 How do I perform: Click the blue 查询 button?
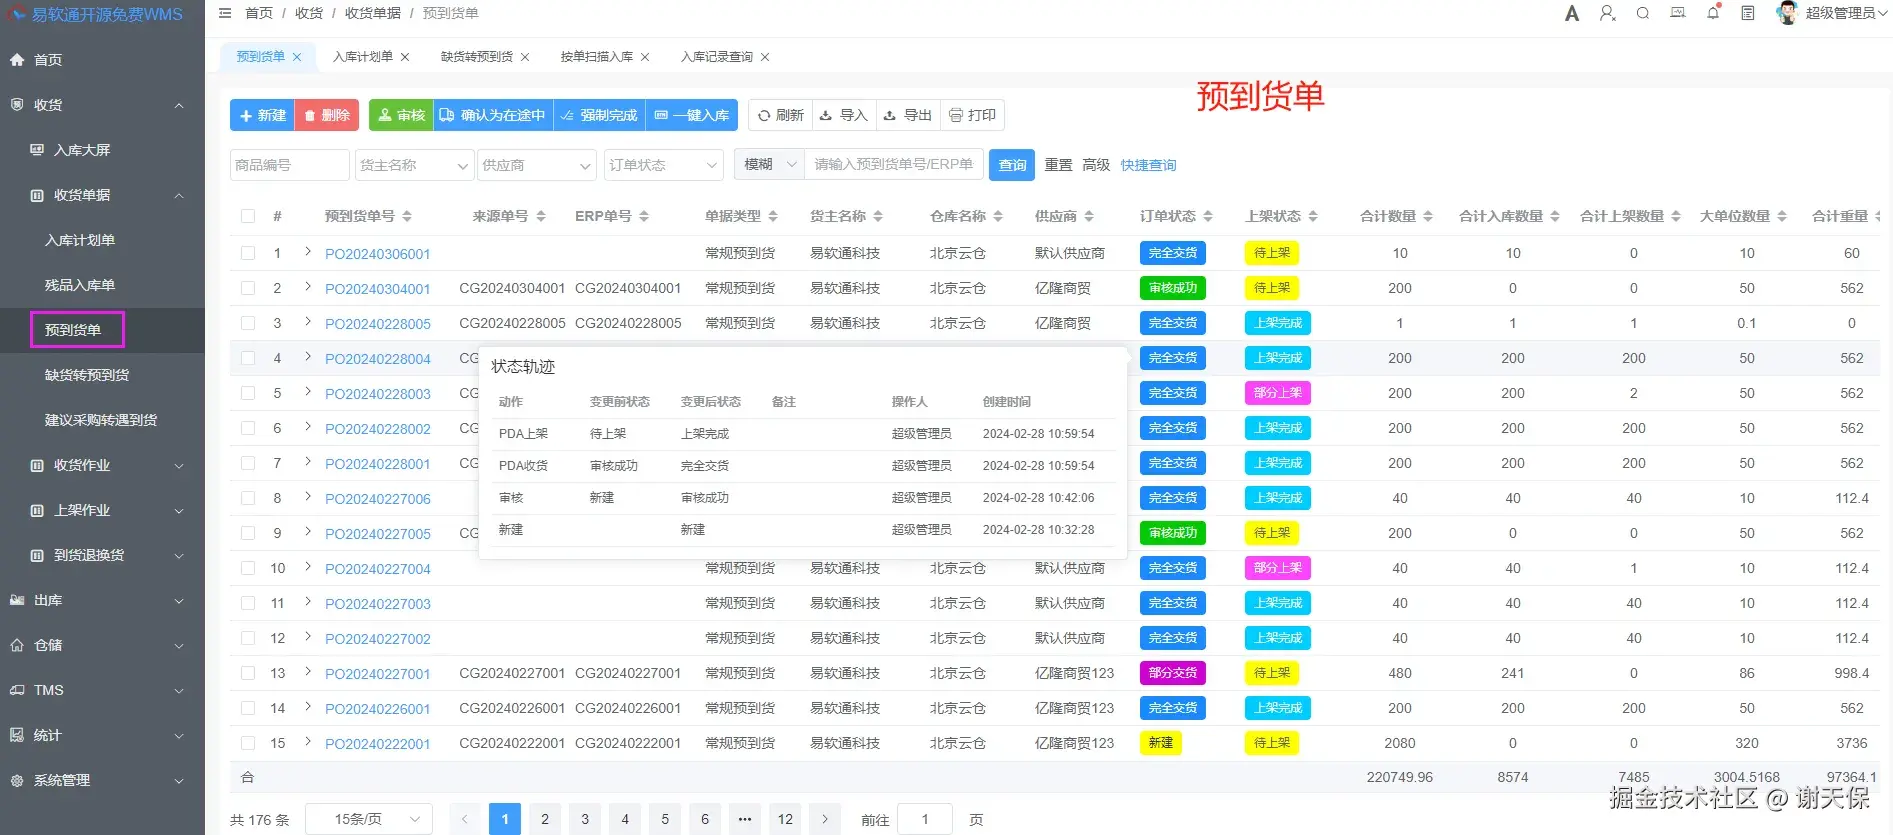click(x=1012, y=165)
